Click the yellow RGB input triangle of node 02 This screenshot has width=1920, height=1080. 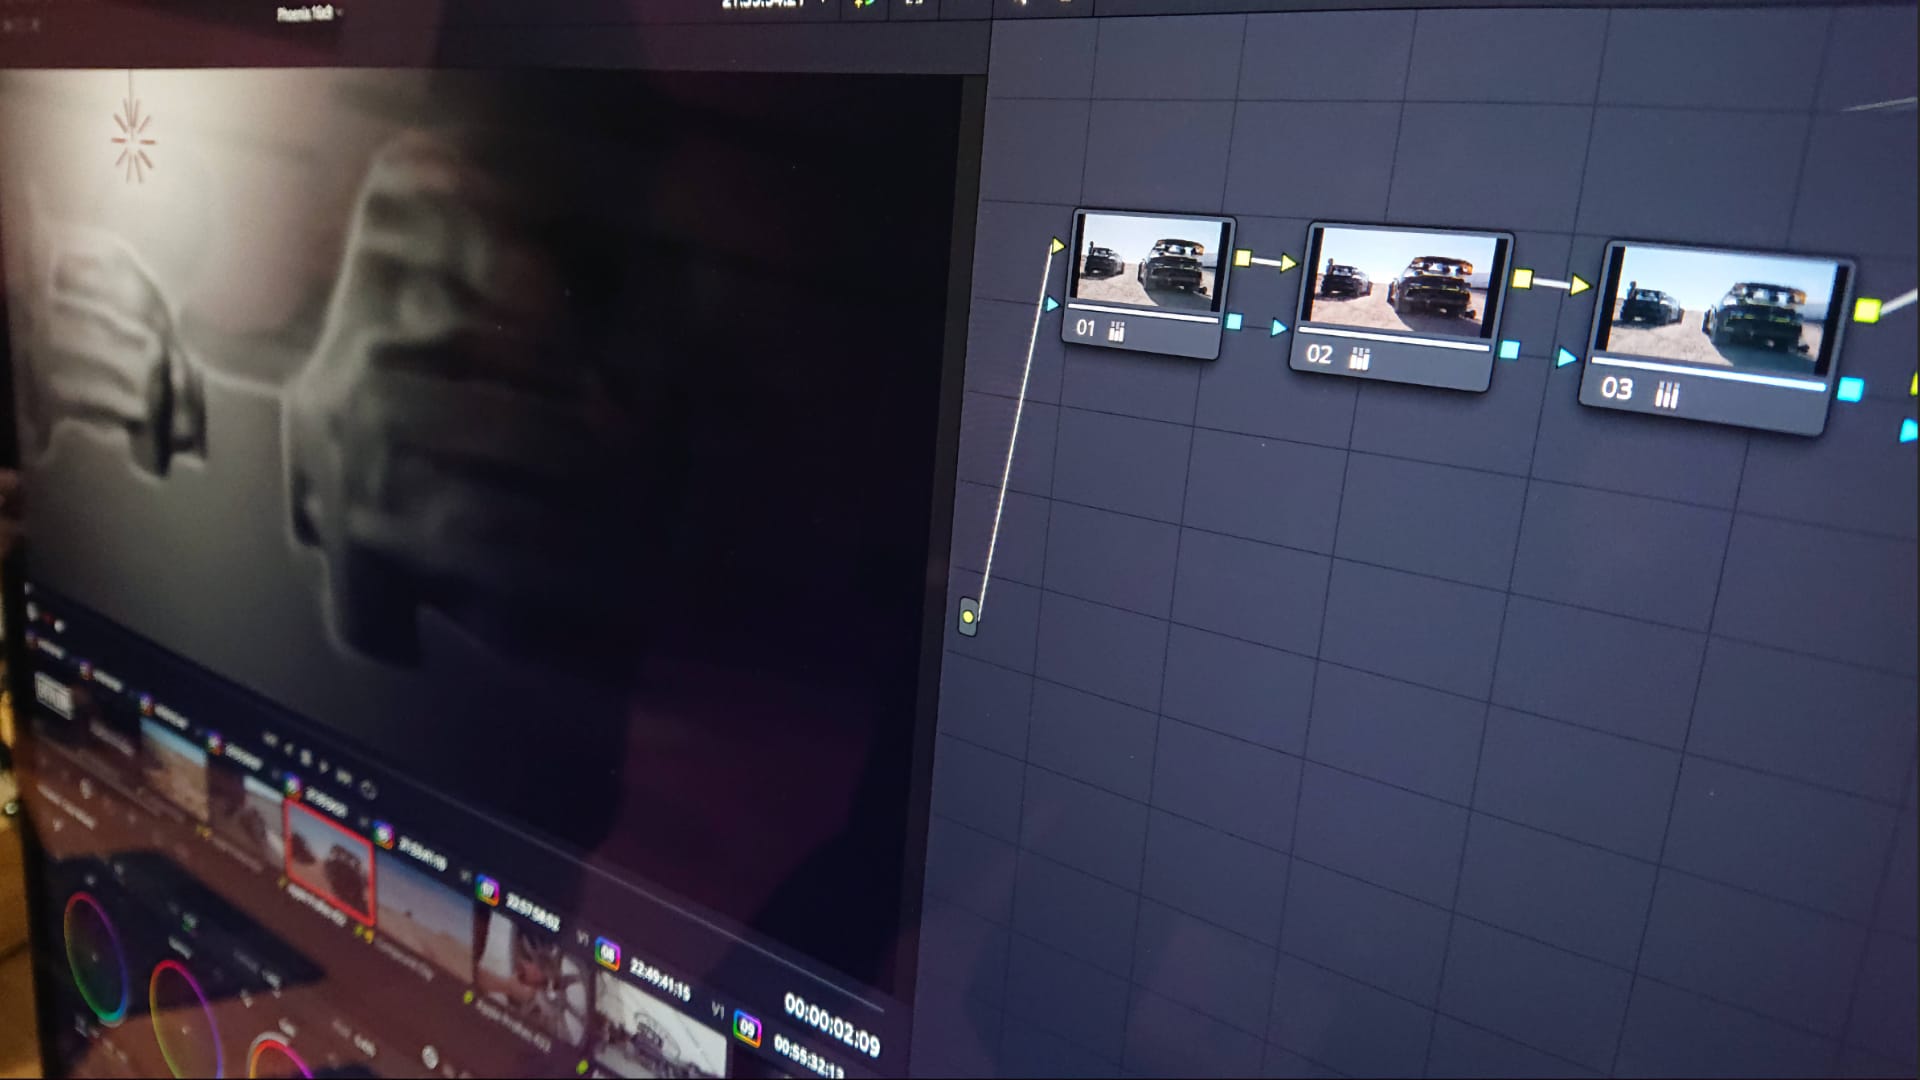pyautogui.click(x=1288, y=263)
